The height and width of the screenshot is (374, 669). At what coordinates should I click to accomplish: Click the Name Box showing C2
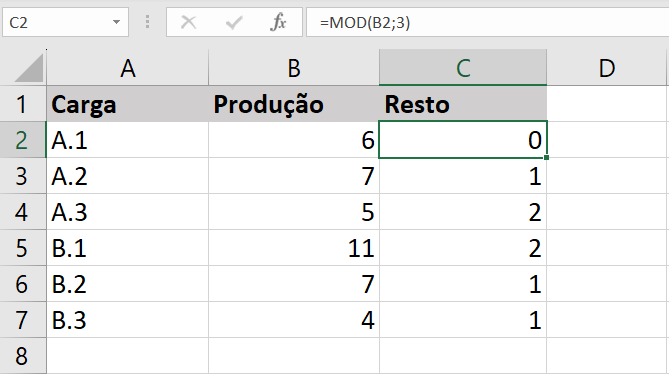click(65, 22)
